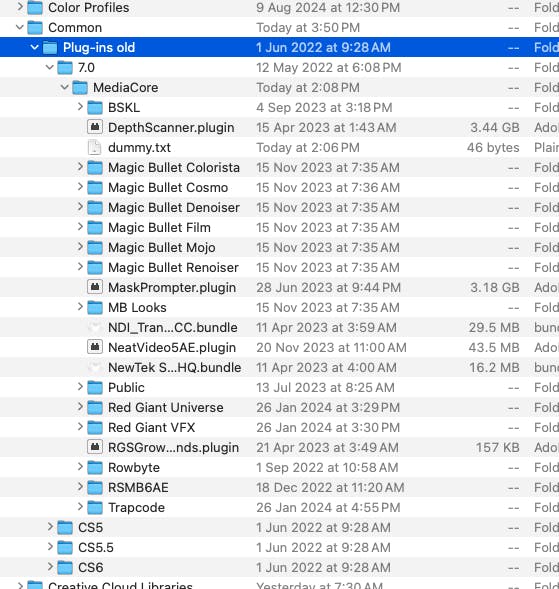Select the MaskPrompter.plugin file name
This screenshot has width=559, height=589.
[x=172, y=288]
